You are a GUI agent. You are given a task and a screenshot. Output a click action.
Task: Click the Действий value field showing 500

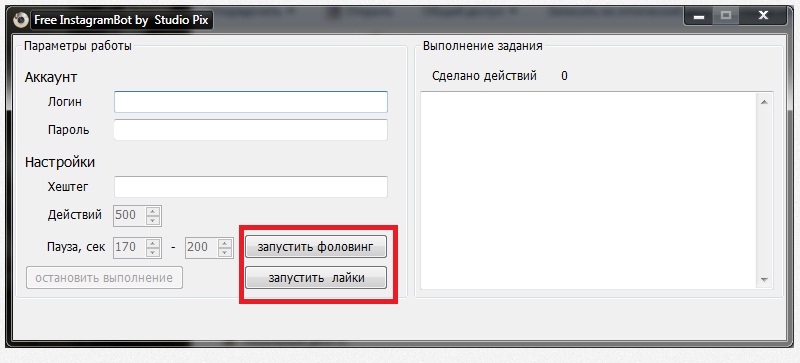coord(130,215)
